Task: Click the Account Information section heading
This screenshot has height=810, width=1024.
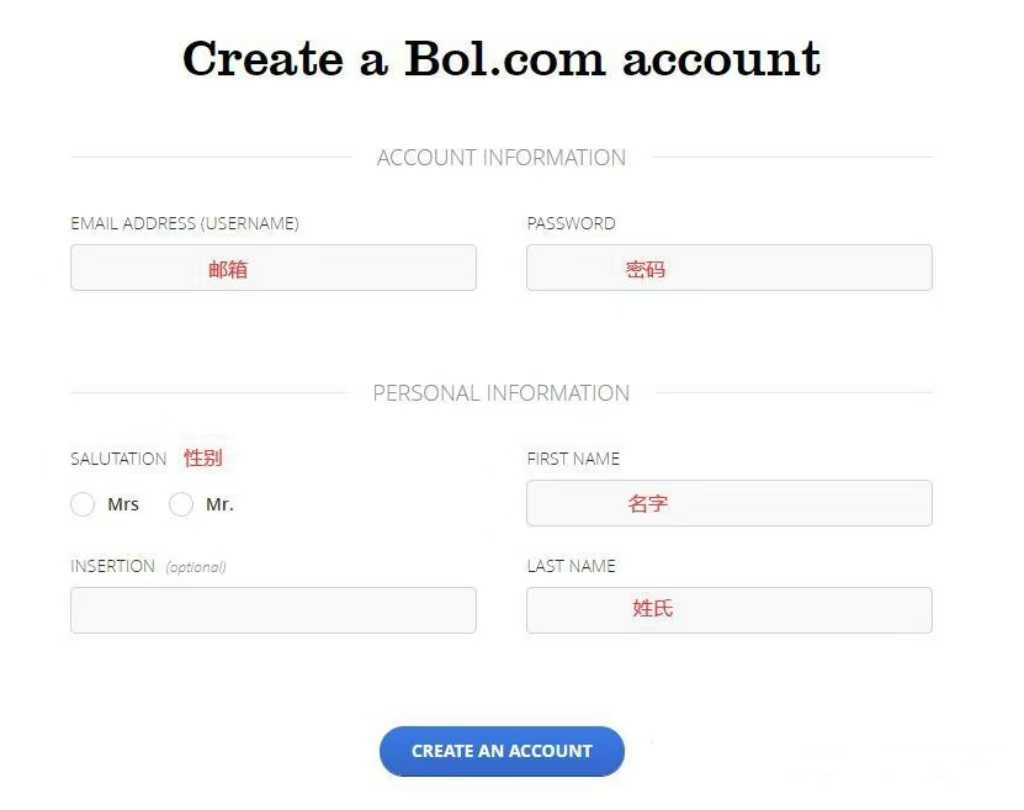Action: pyautogui.click(x=501, y=158)
